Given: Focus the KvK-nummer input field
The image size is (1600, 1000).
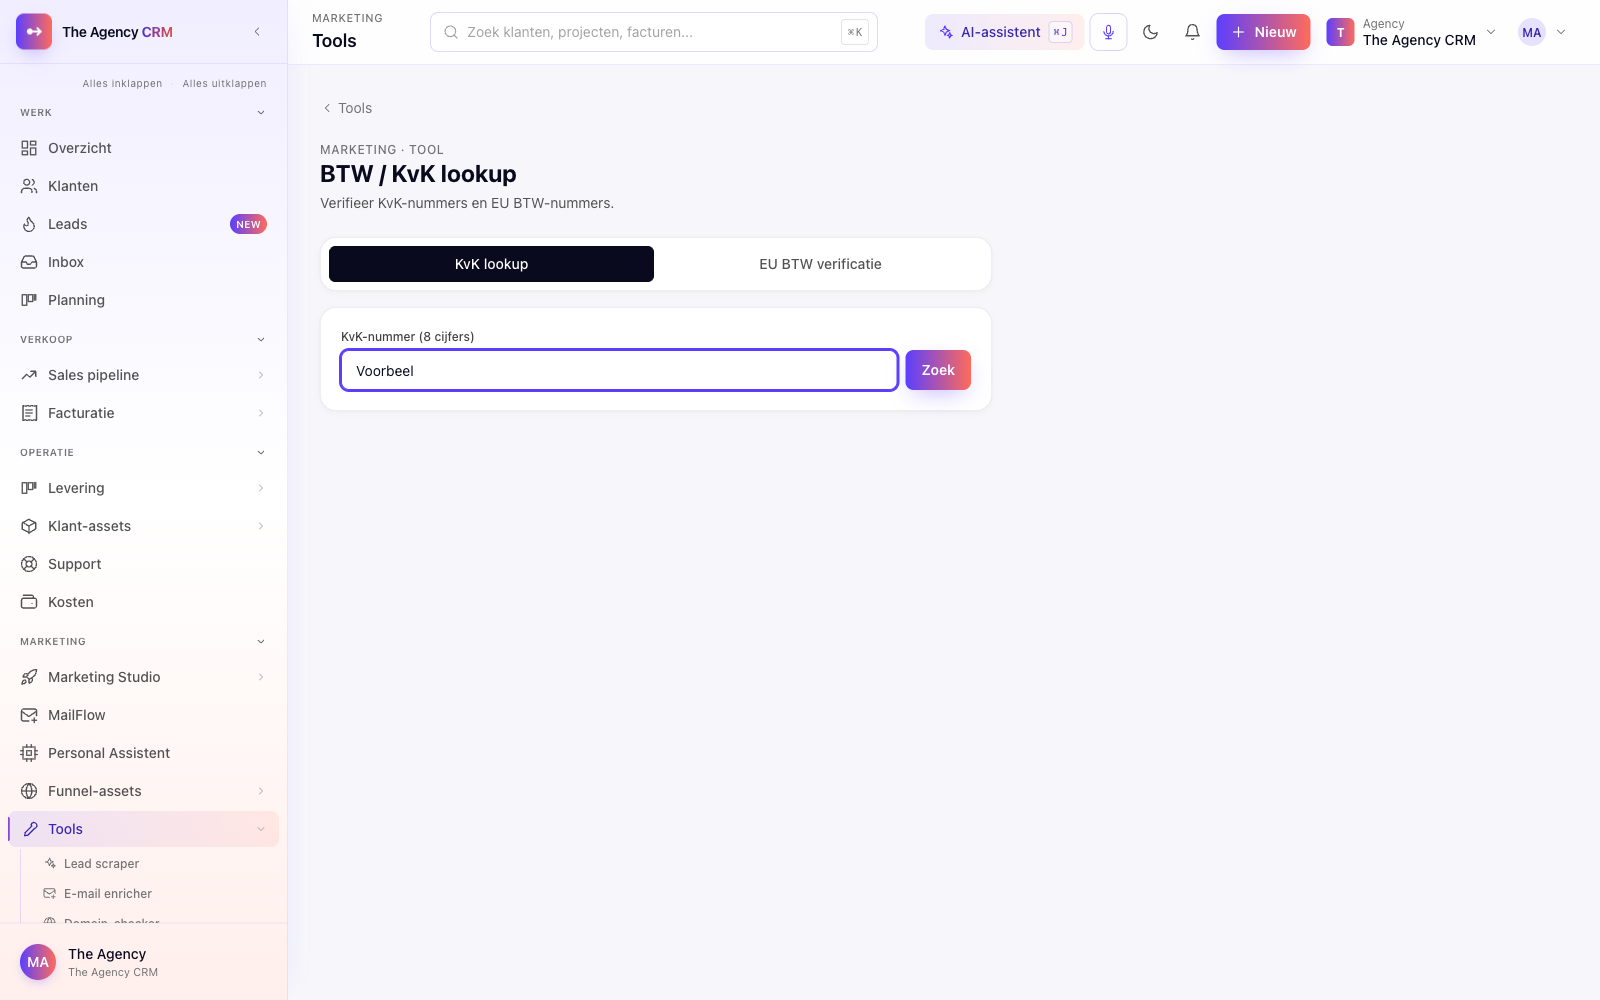Looking at the screenshot, I should pyautogui.click(x=619, y=370).
